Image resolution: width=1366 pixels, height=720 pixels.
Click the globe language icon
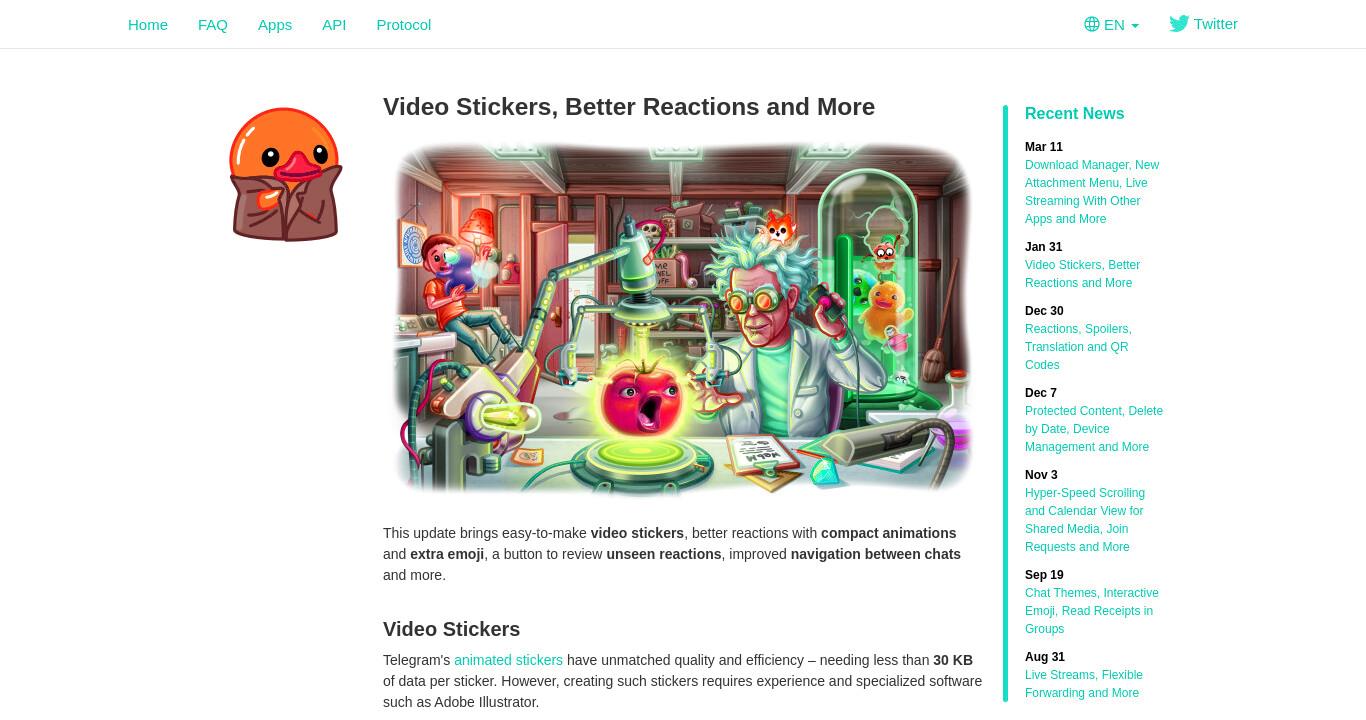[1092, 24]
